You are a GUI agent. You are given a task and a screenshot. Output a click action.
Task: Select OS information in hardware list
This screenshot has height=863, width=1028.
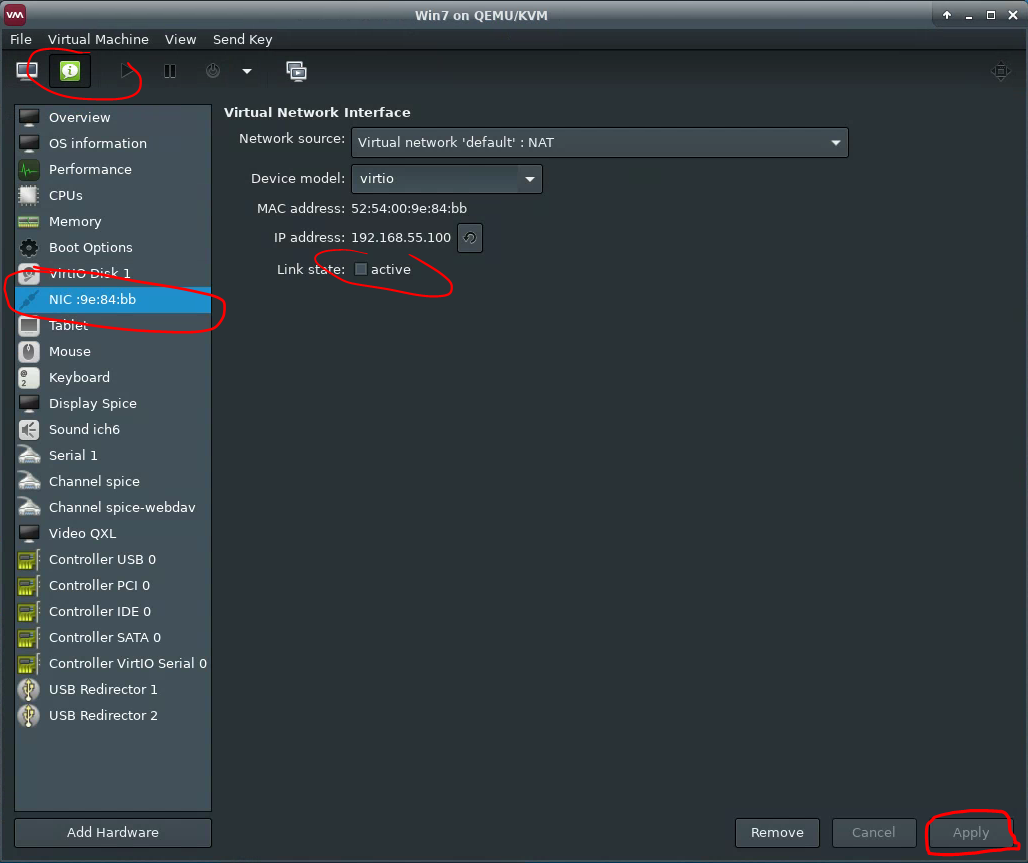point(113,144)
